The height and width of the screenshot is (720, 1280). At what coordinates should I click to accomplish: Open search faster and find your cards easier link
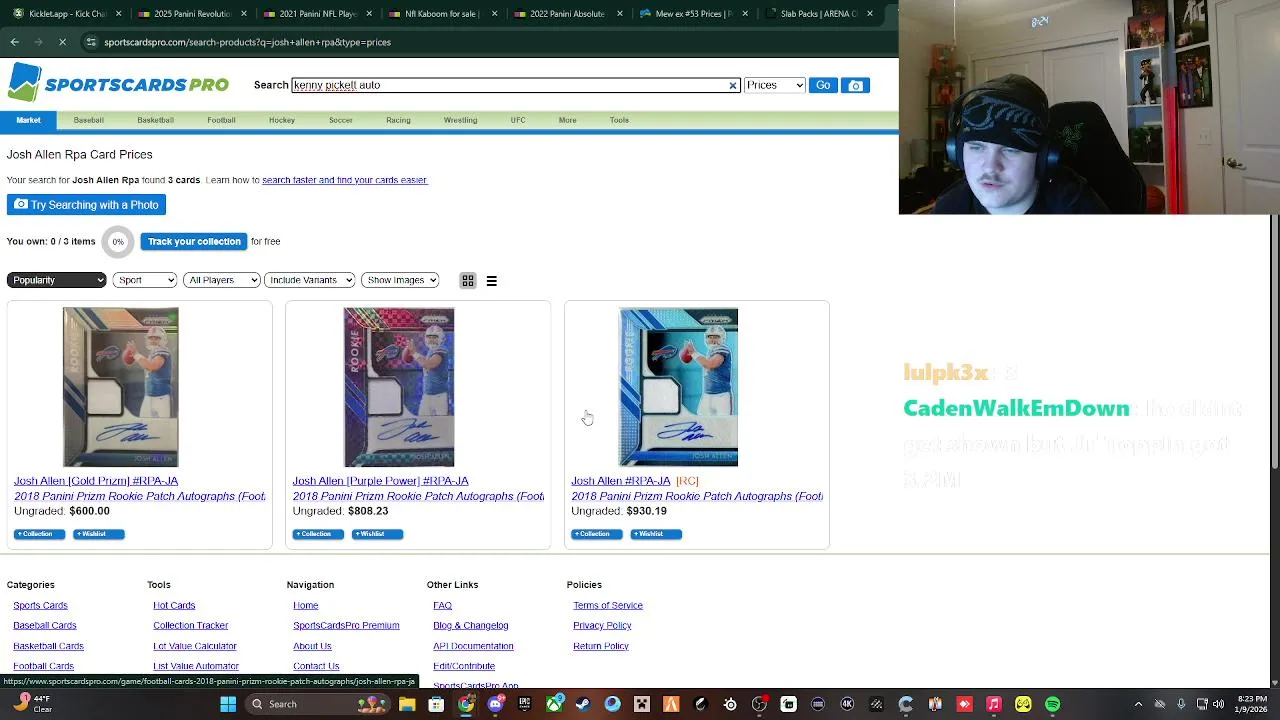(x=344, y=180)
